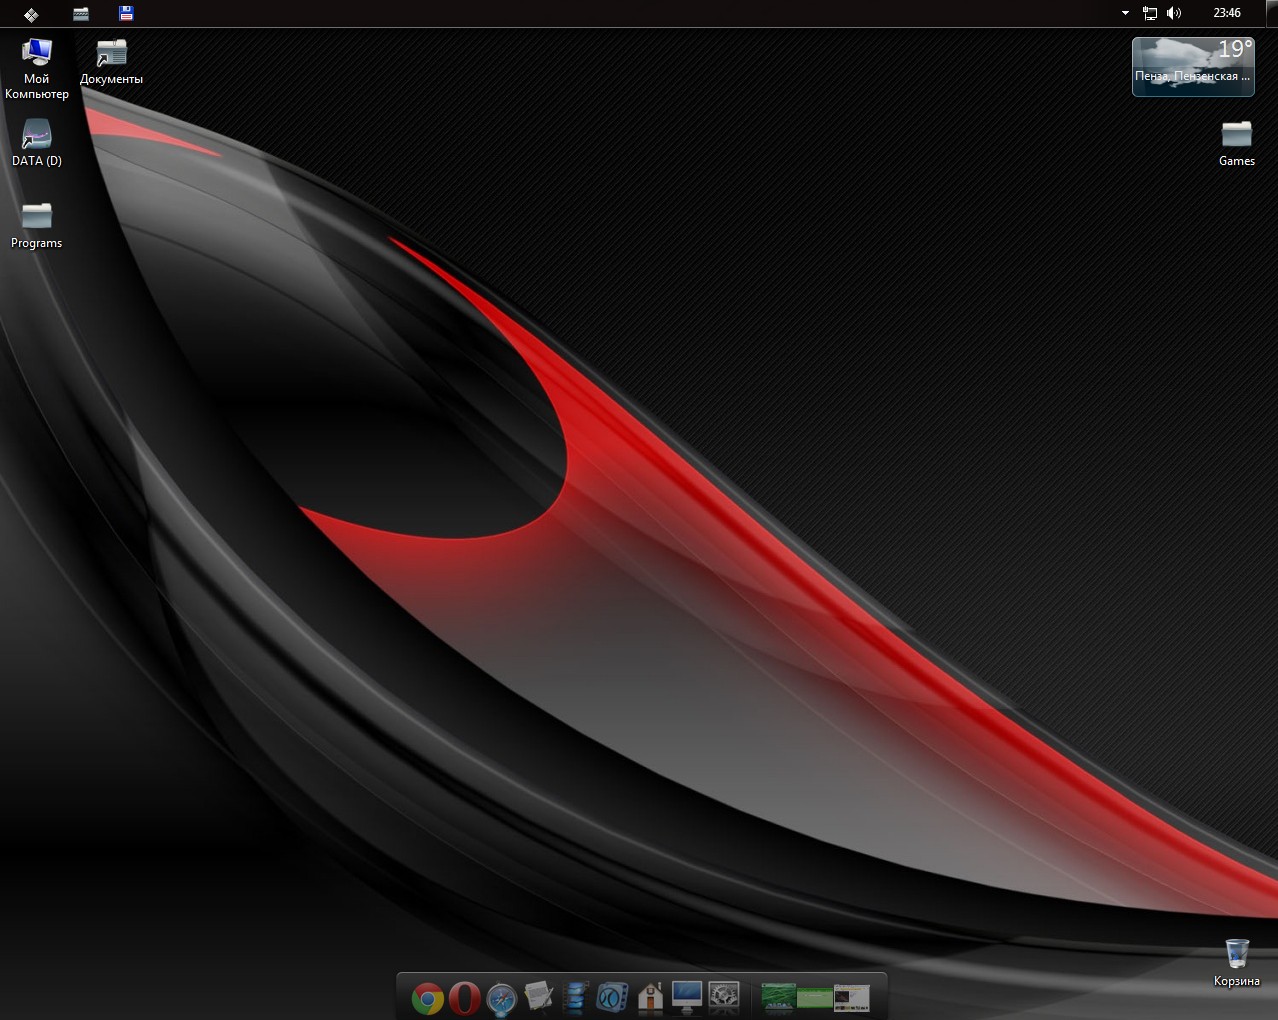Viewport: 1278px width, 1020px height.
Task: Click the 23:46 clock in top bar
Action: (1226, 14)
